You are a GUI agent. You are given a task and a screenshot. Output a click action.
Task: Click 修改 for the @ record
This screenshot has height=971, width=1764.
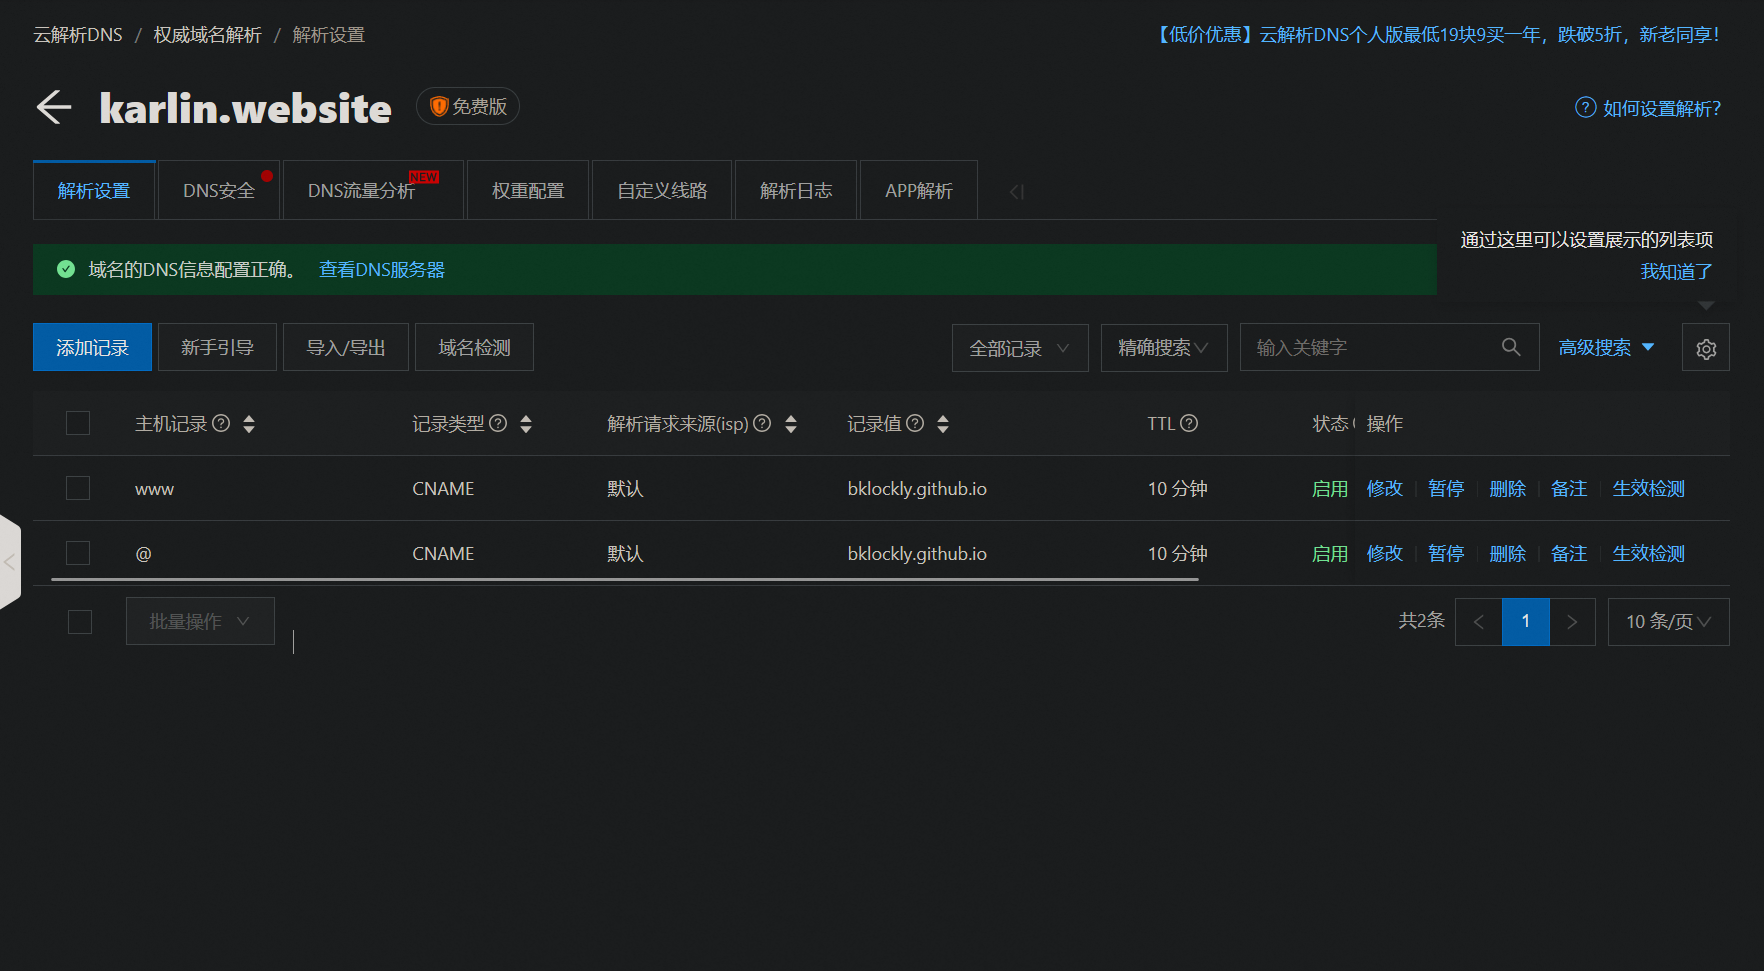[x=1385, y=553]
